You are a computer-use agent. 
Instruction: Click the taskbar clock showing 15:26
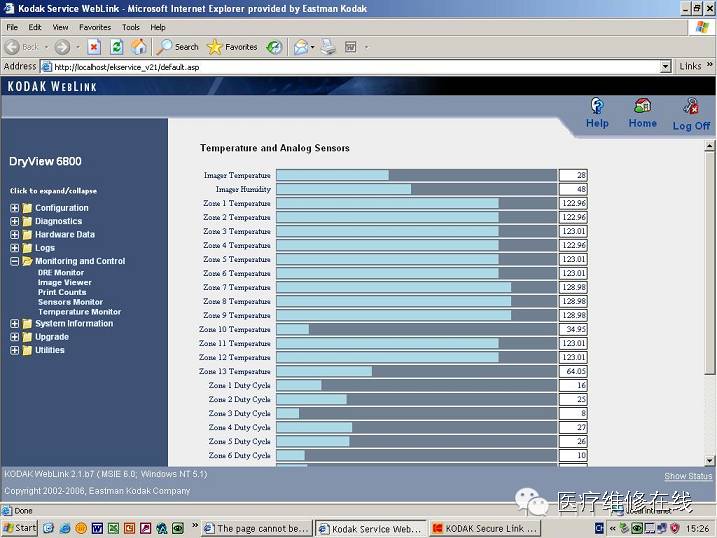point(697,528)
